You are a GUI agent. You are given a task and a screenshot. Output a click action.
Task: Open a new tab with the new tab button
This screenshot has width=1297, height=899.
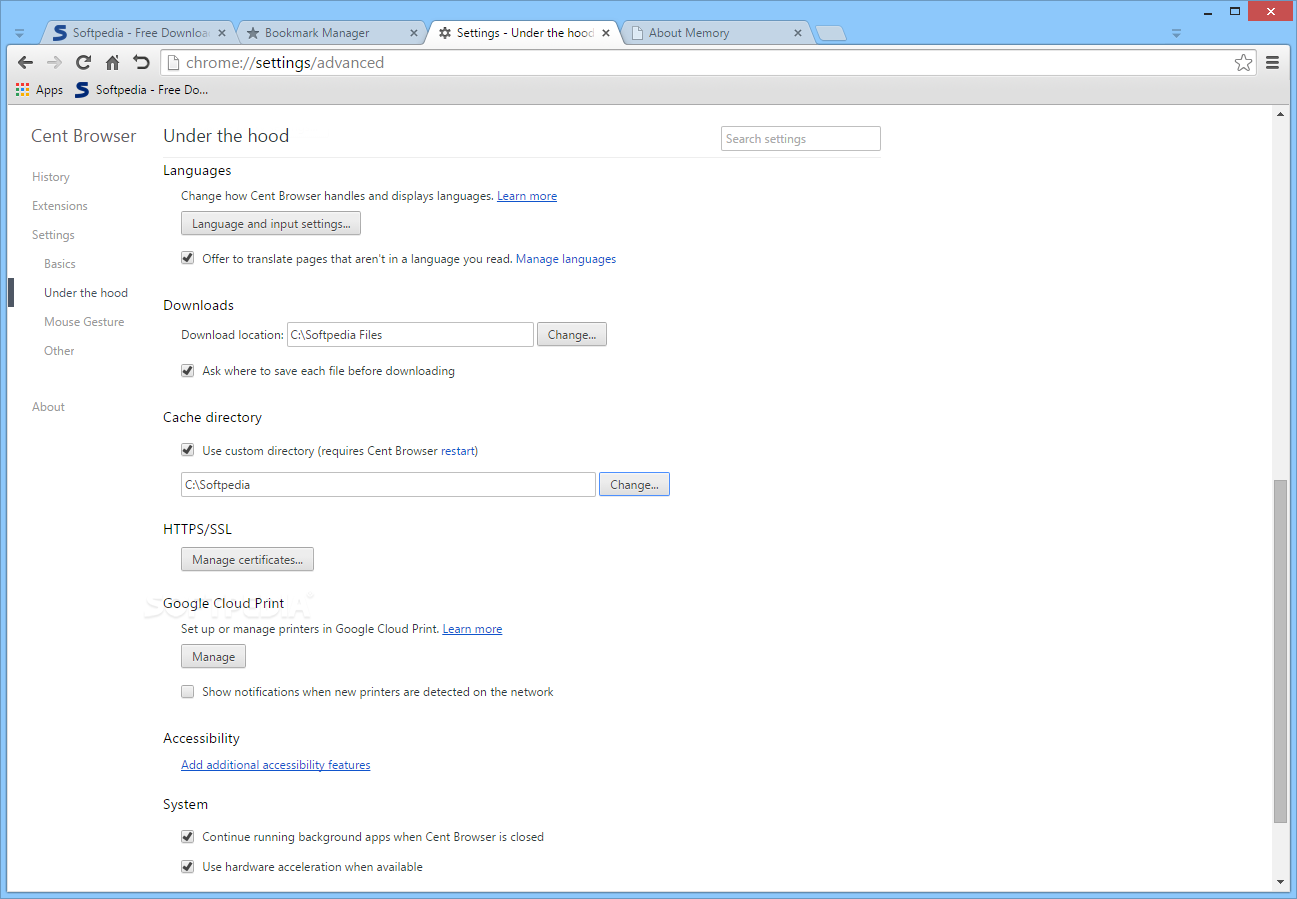point(831,34)
